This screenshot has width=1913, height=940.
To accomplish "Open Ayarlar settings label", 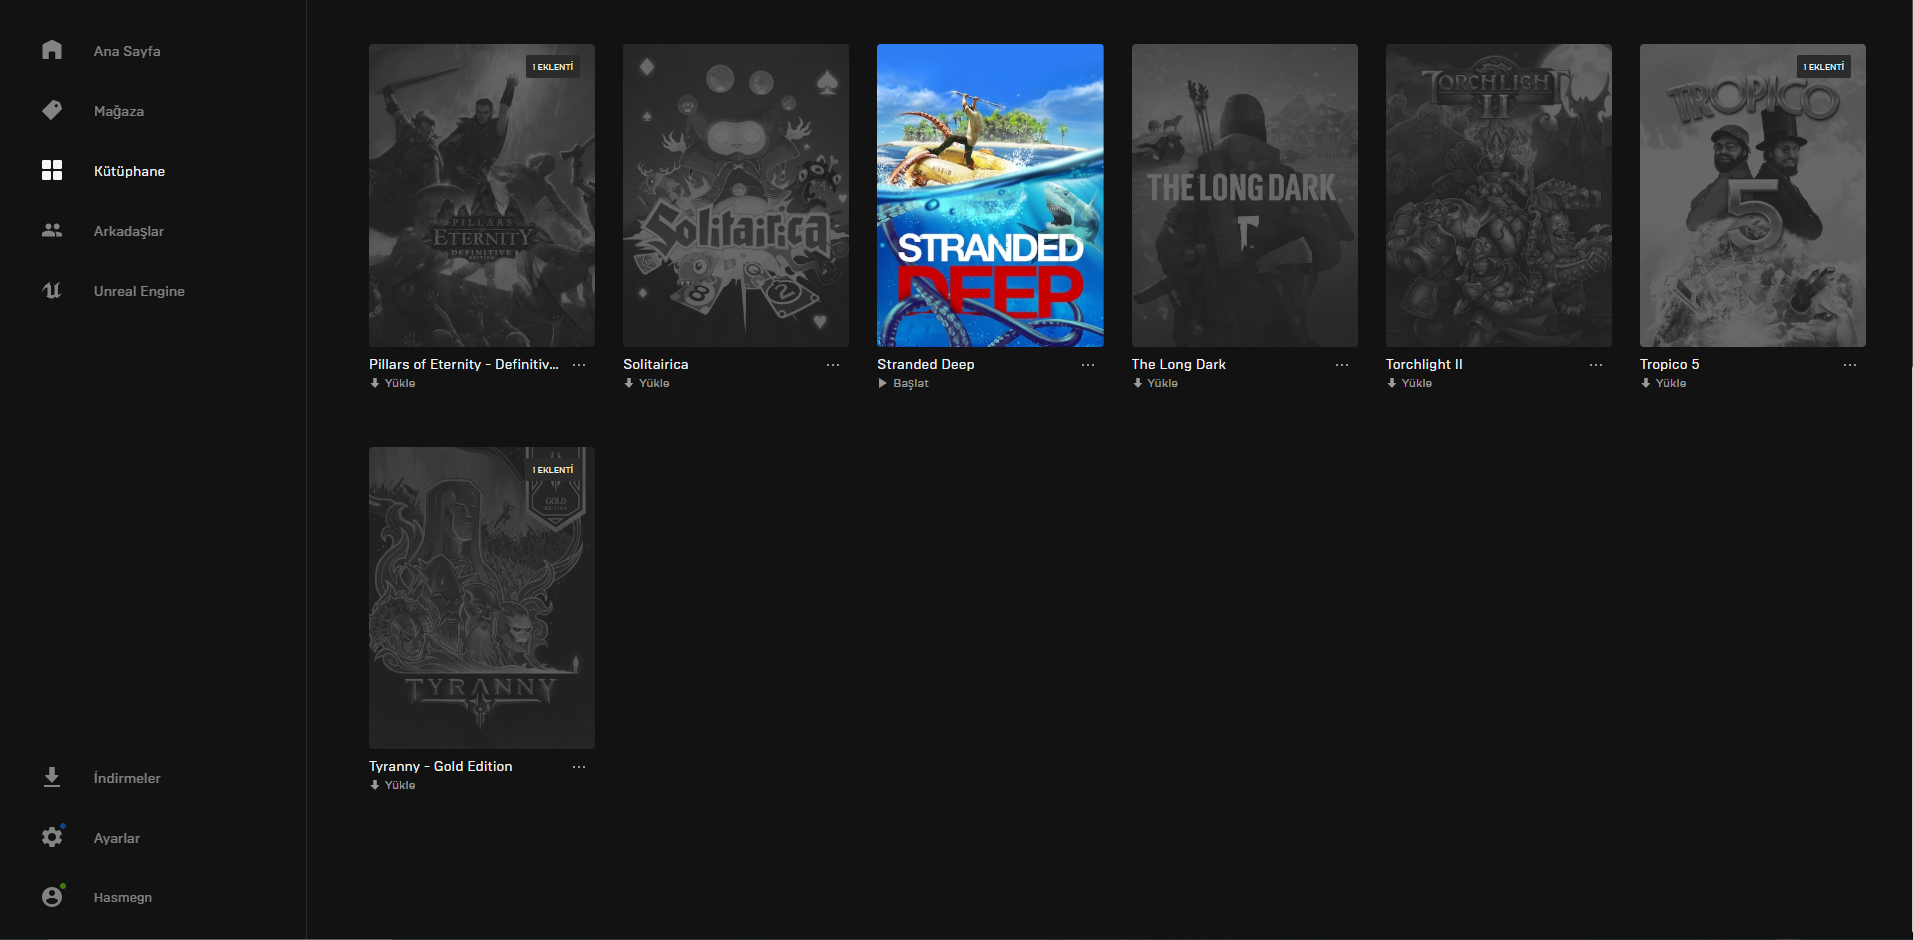I will coord(117,838).
